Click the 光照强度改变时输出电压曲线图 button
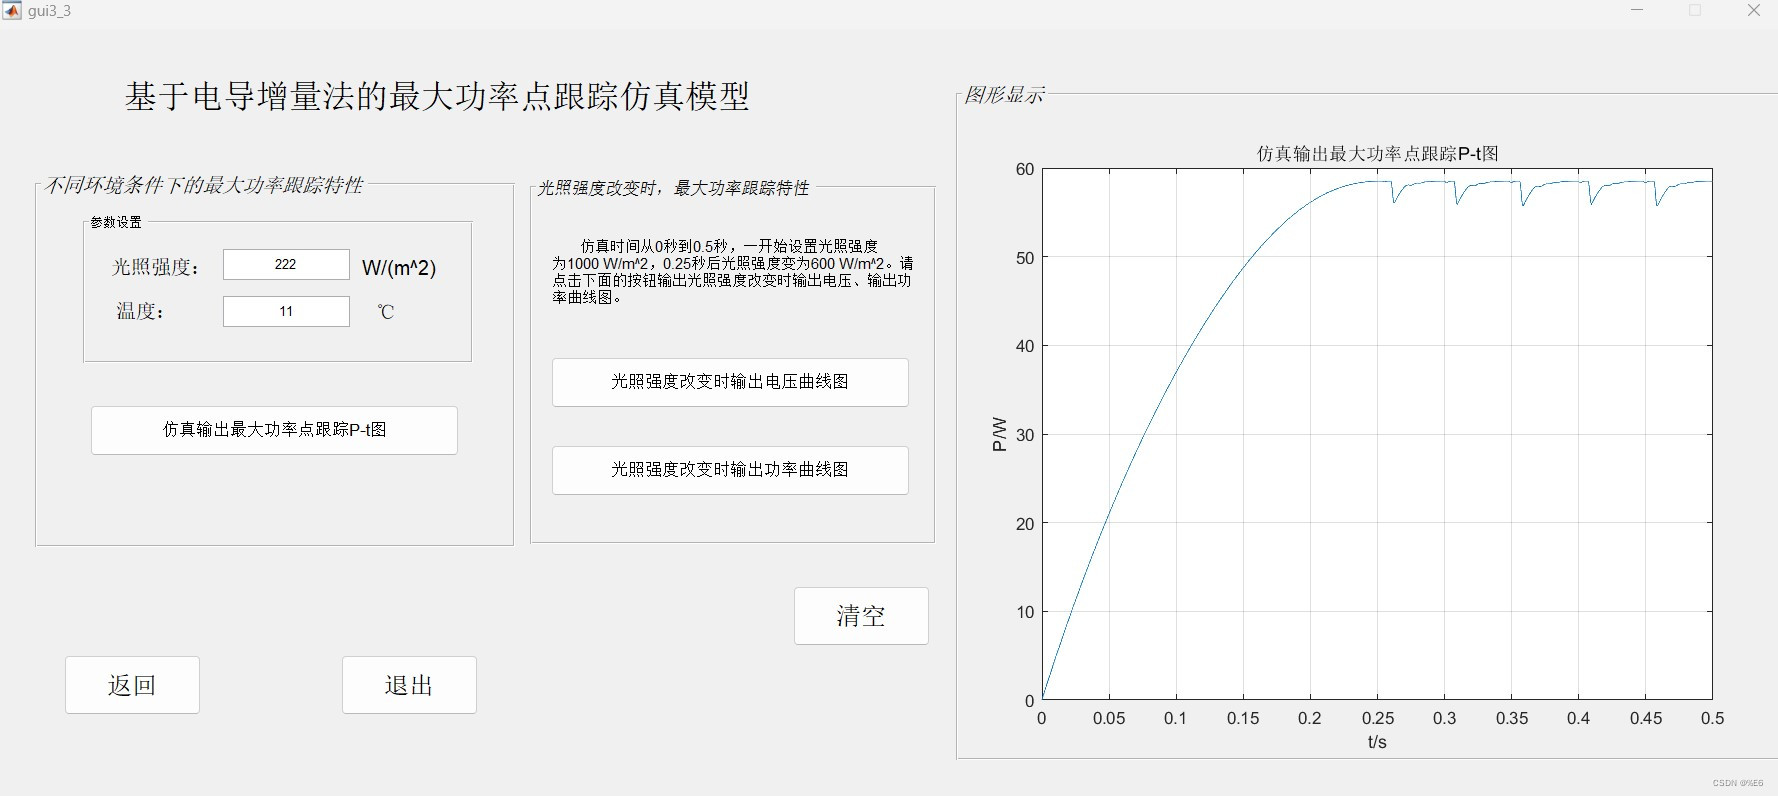This screenshot has width=1778, height=796. 730,382
